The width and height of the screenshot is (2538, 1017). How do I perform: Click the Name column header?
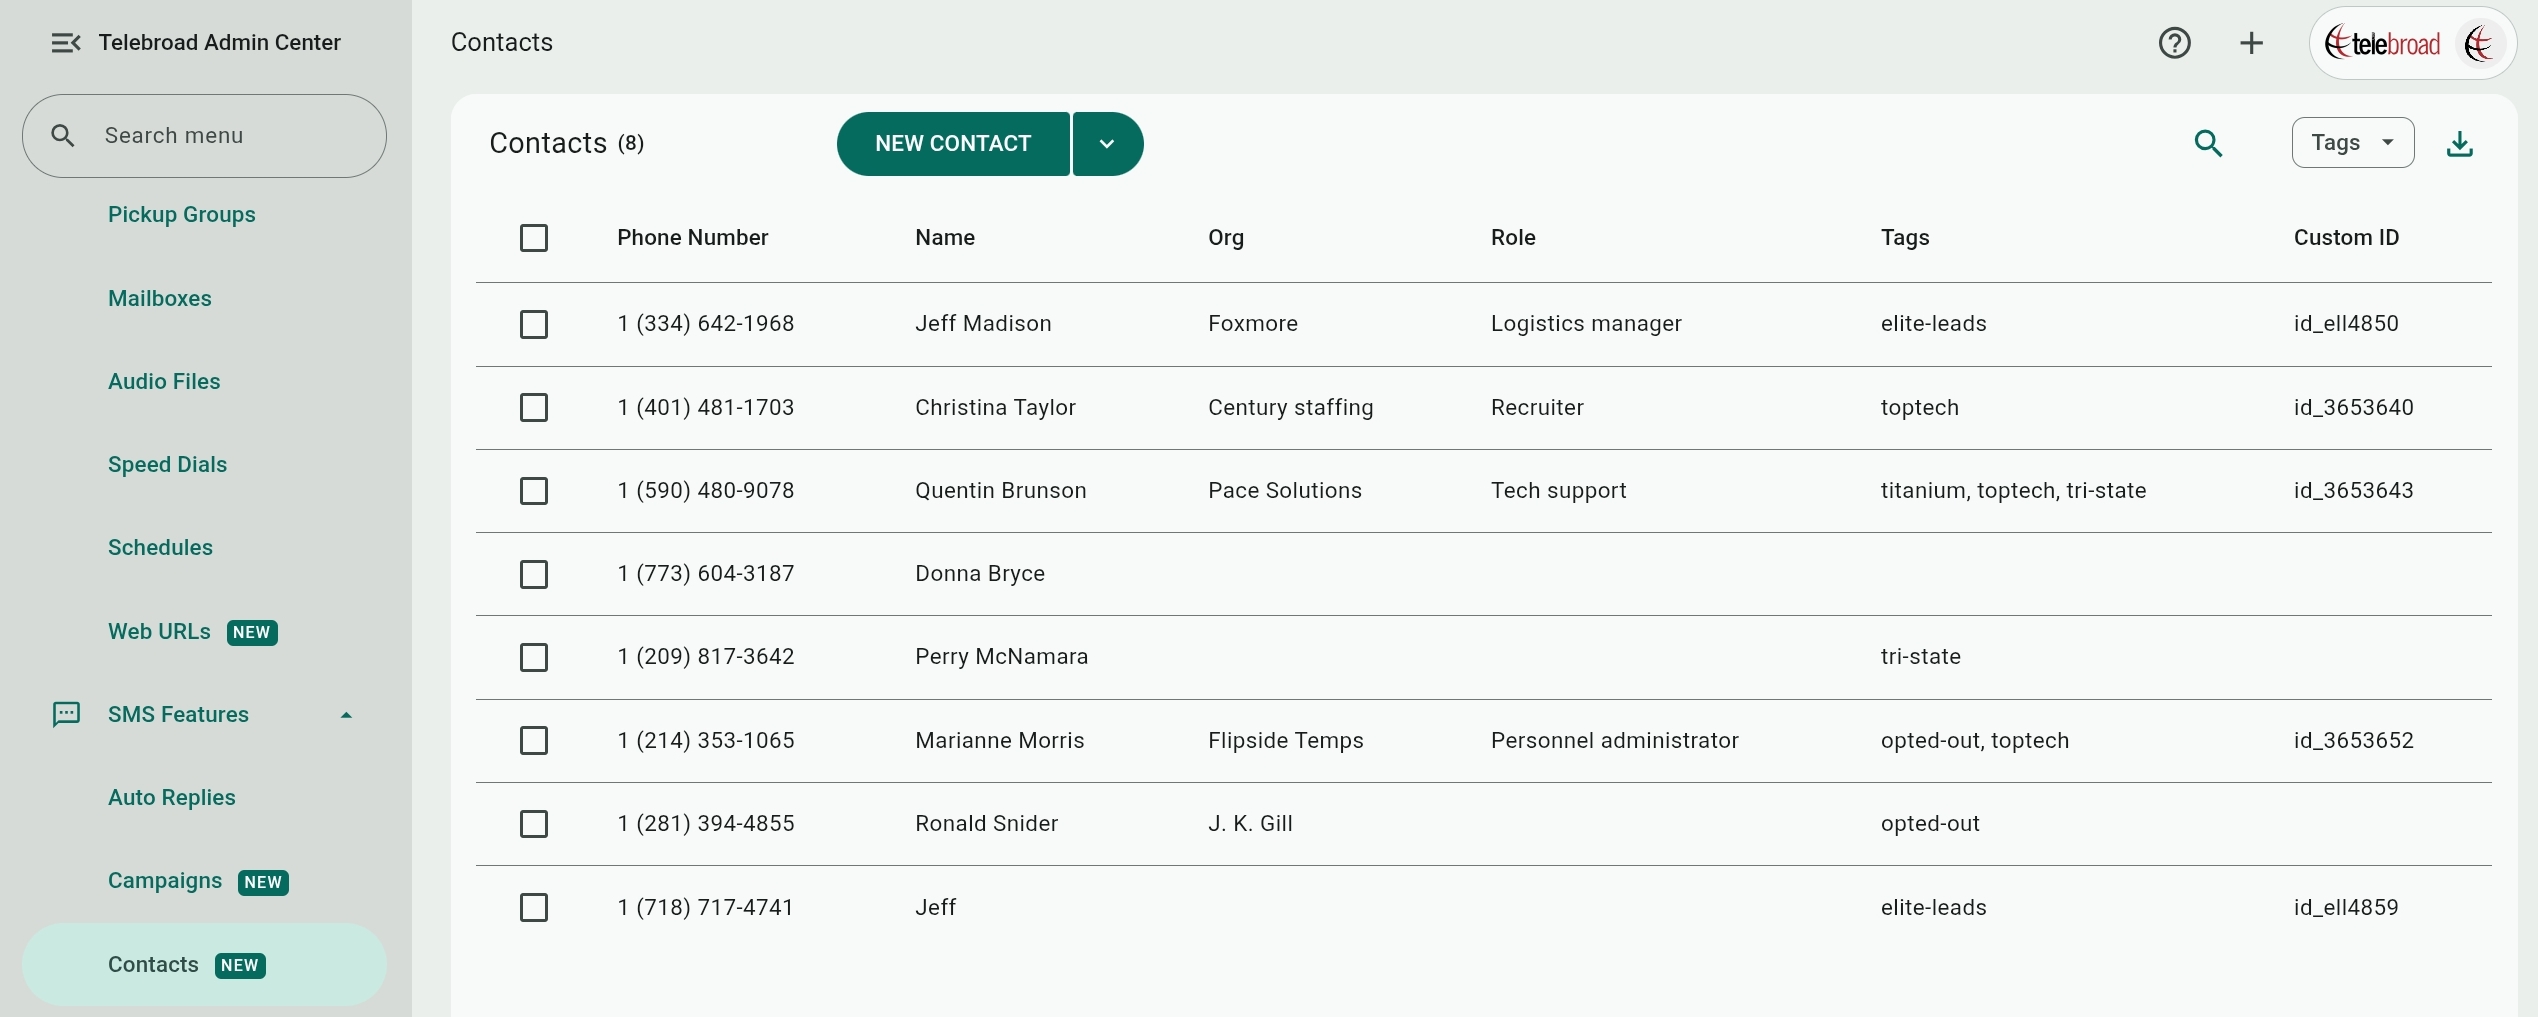pos(945,238)
